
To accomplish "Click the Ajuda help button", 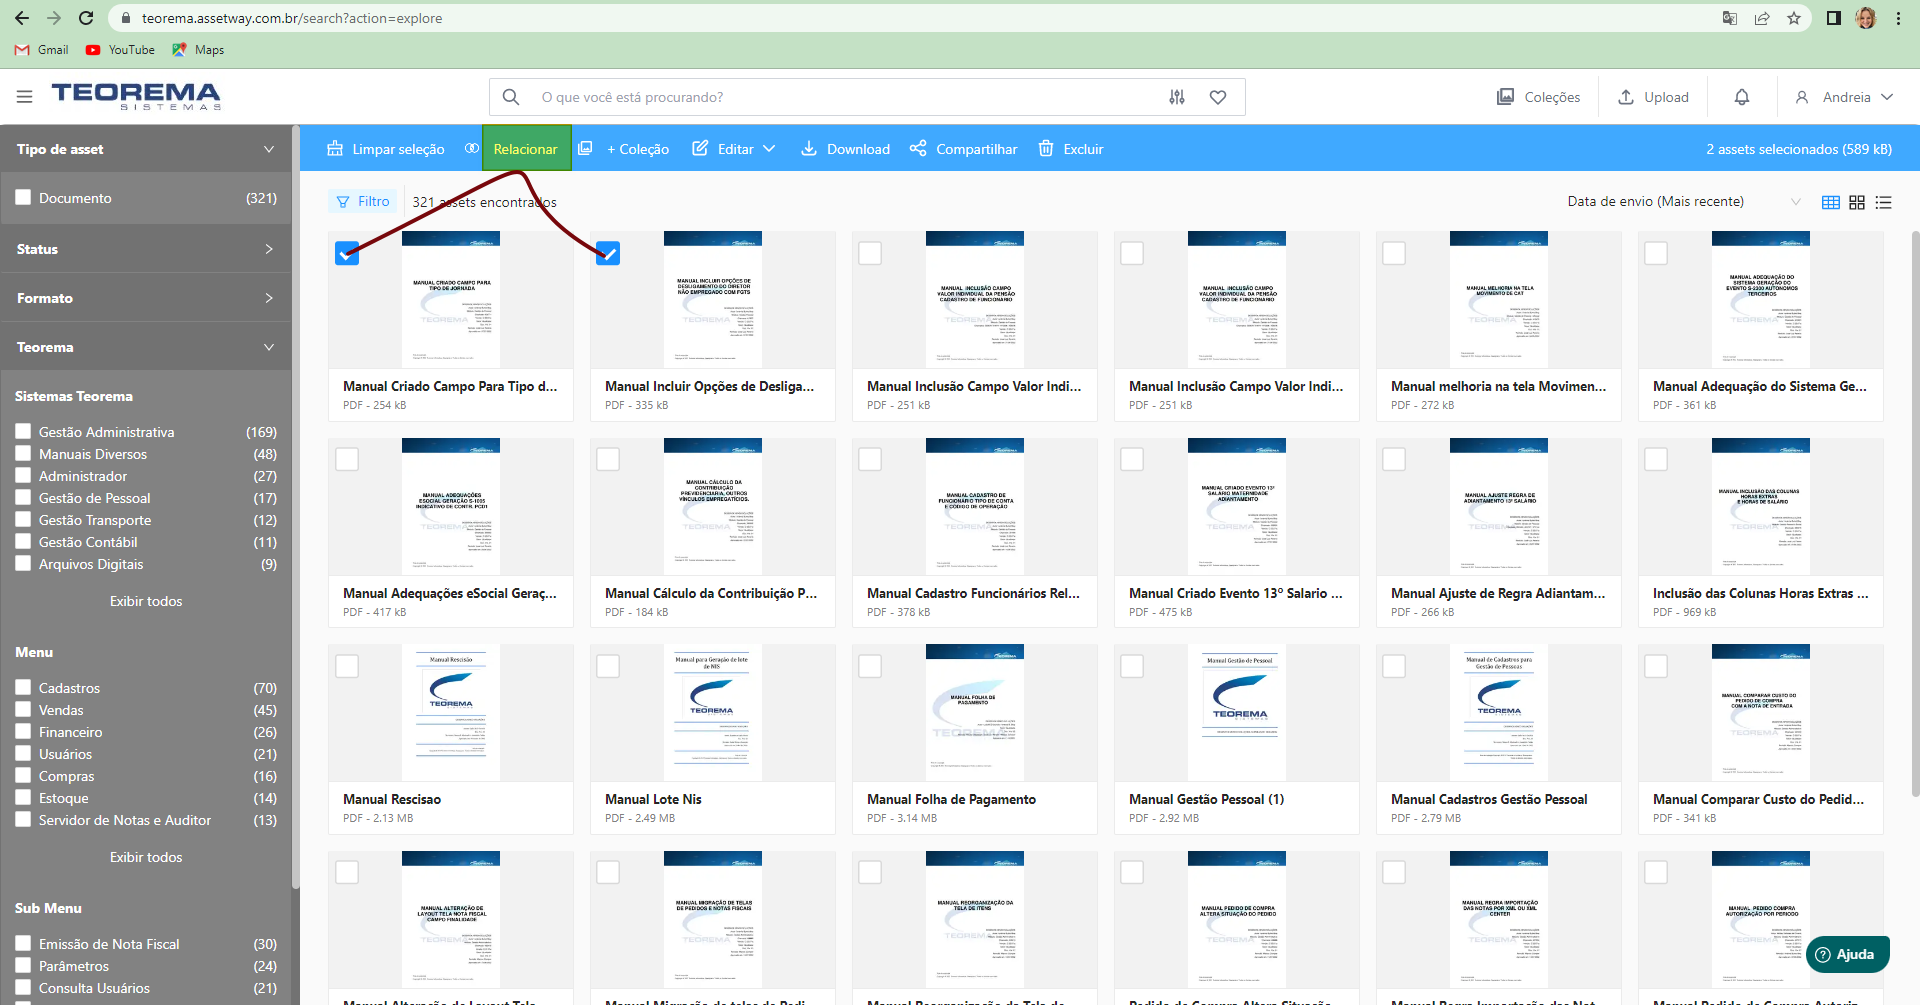I will pos(1848,954).
